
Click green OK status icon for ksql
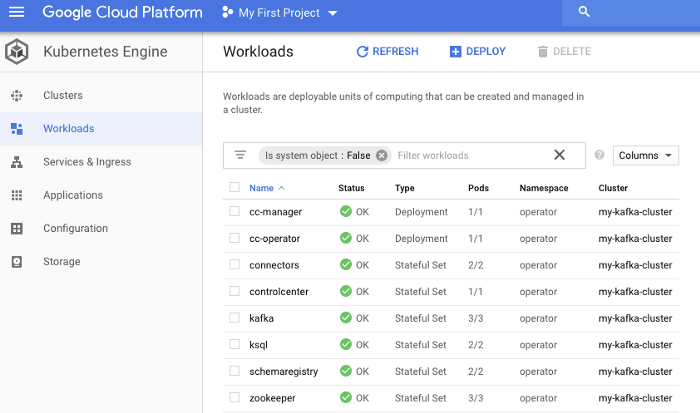pos(346,344)
